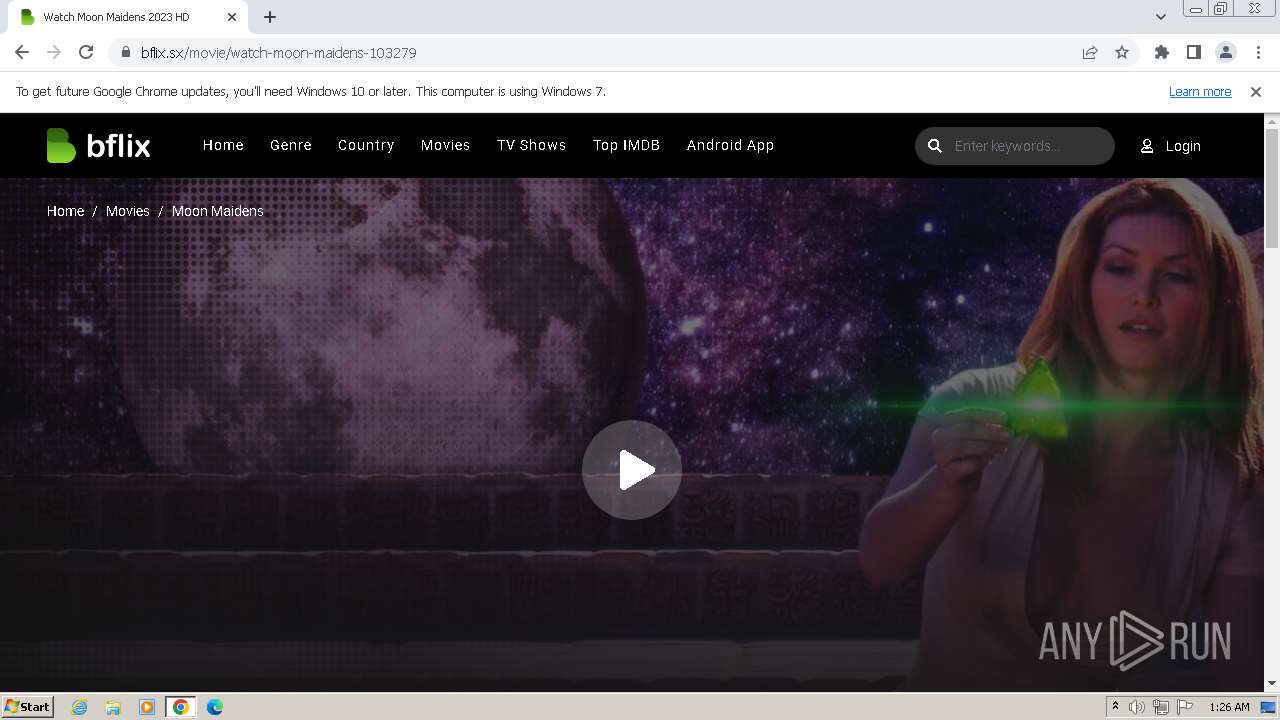1280x720 pixels.
Task: Share this page icon
Action: coord(1090,53)
